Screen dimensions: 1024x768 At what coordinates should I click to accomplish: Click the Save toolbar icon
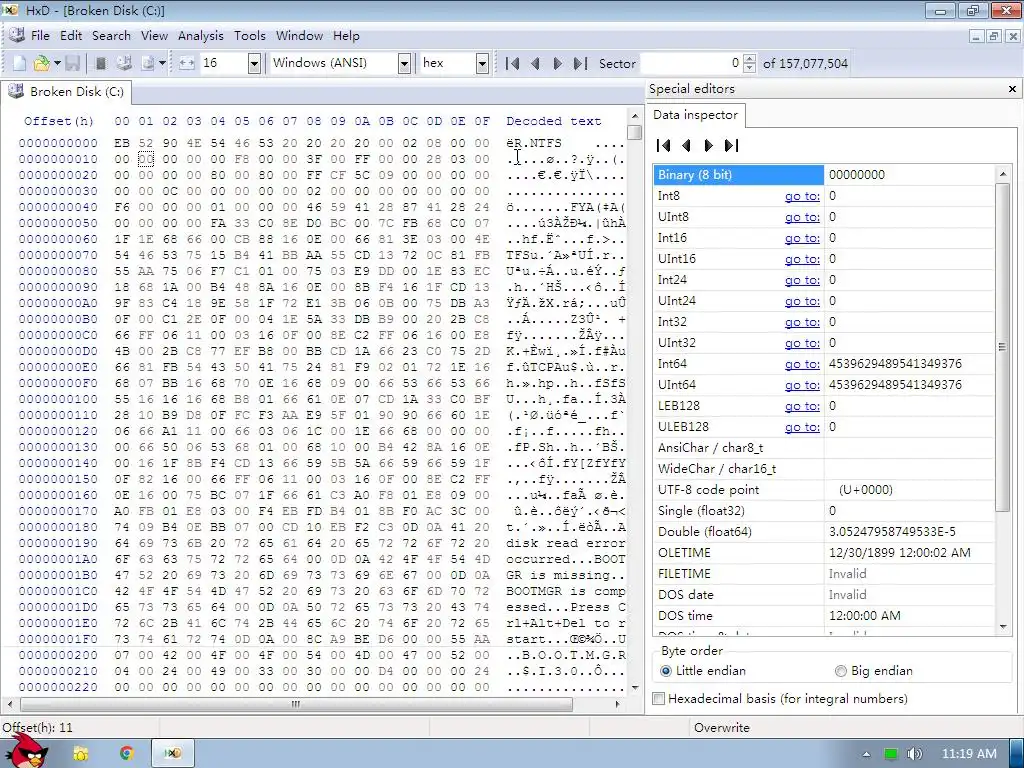(x=72, y=63)
